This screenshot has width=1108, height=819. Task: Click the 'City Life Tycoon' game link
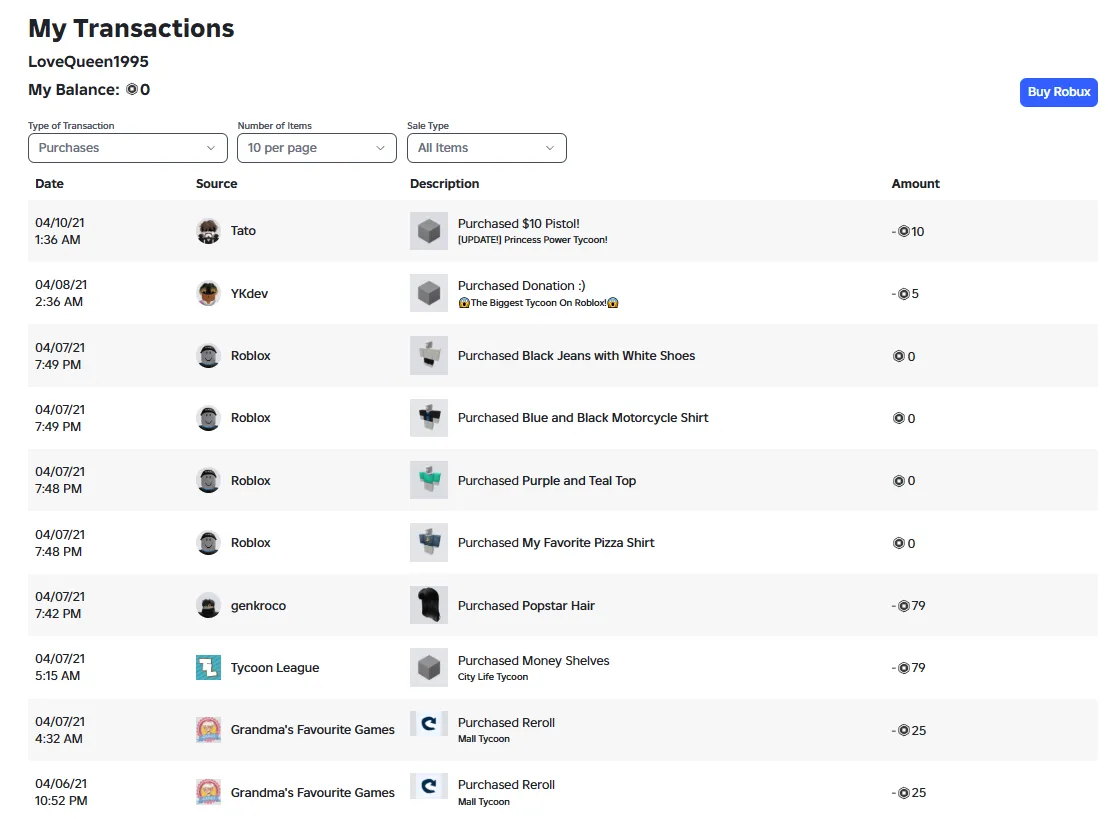(493, 677)
